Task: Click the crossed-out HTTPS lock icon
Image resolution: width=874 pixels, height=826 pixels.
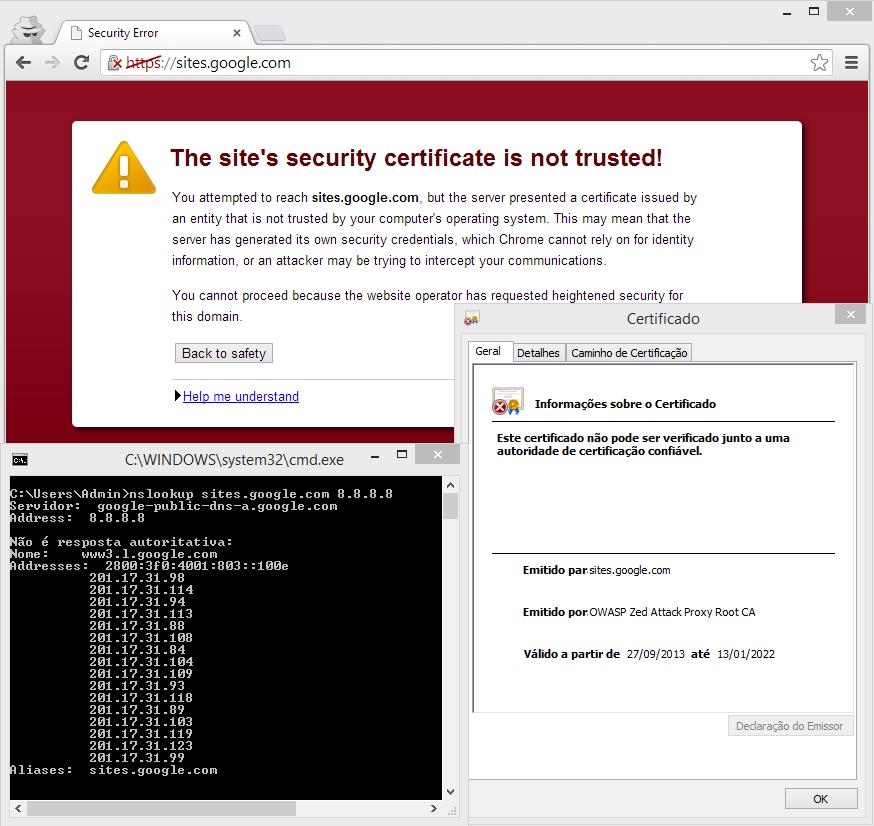Action: point(116,63)
